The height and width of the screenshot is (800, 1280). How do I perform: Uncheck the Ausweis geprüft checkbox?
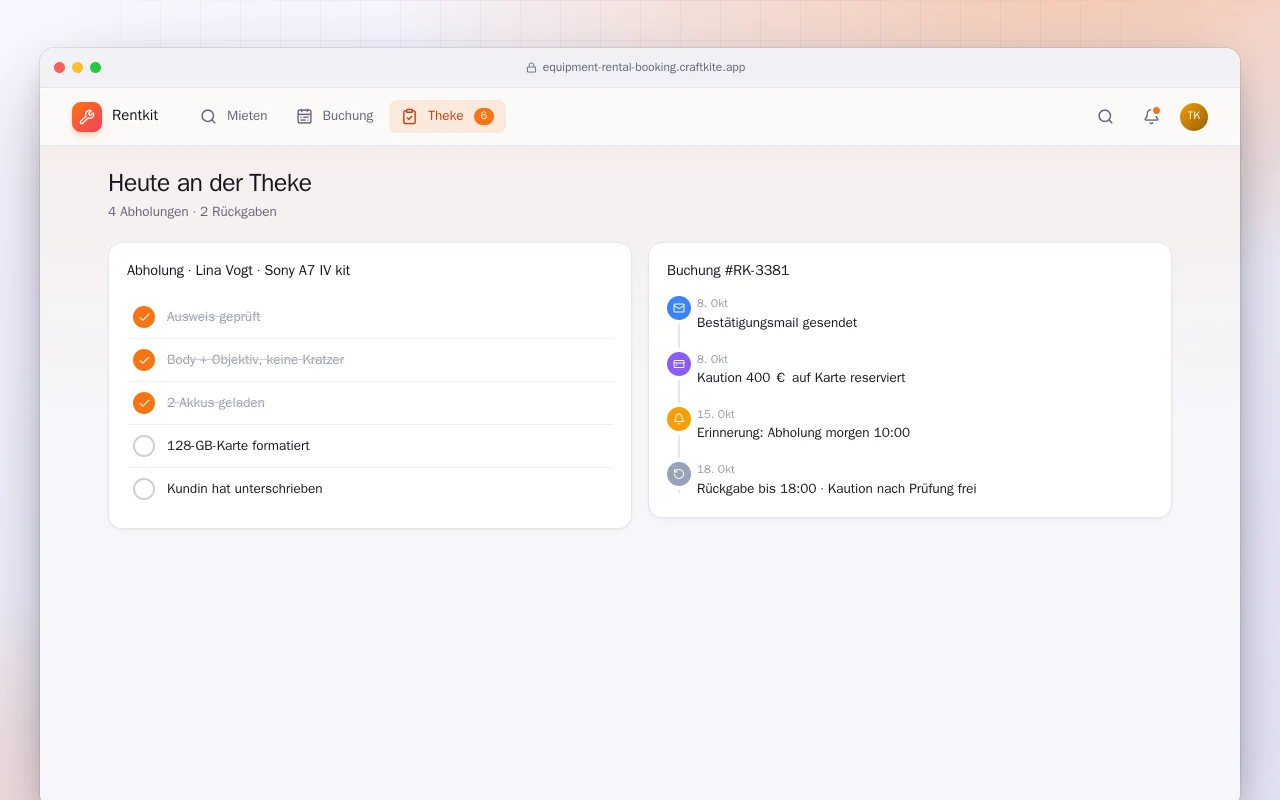coord(144,317)
